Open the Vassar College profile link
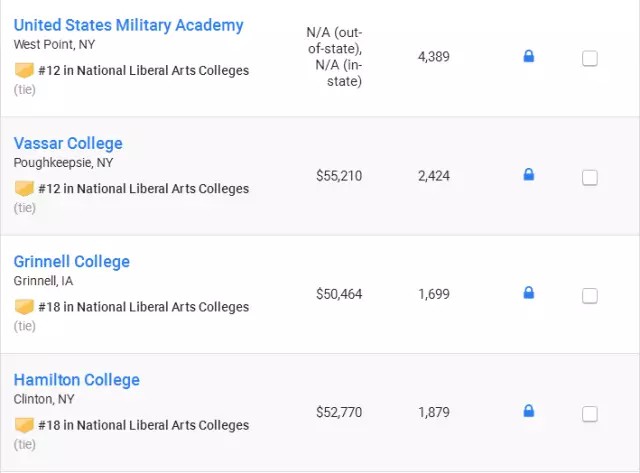Screen dimensions: 640x473 [x=68, y=143]
